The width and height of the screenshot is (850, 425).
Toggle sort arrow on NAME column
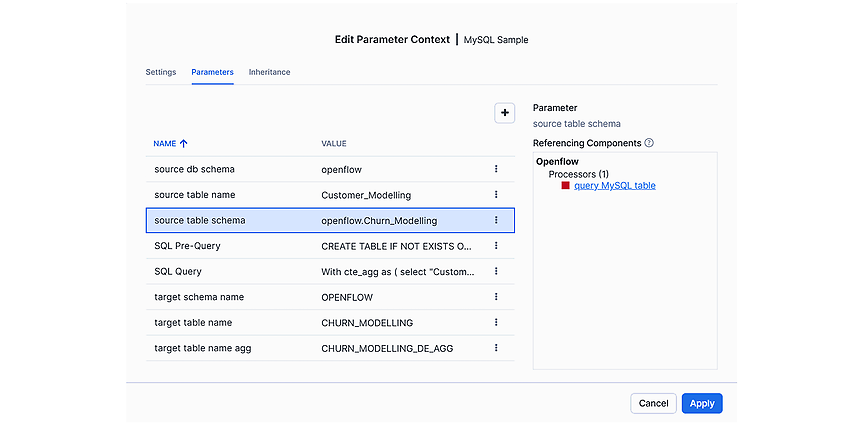click(x=183, y=144)
